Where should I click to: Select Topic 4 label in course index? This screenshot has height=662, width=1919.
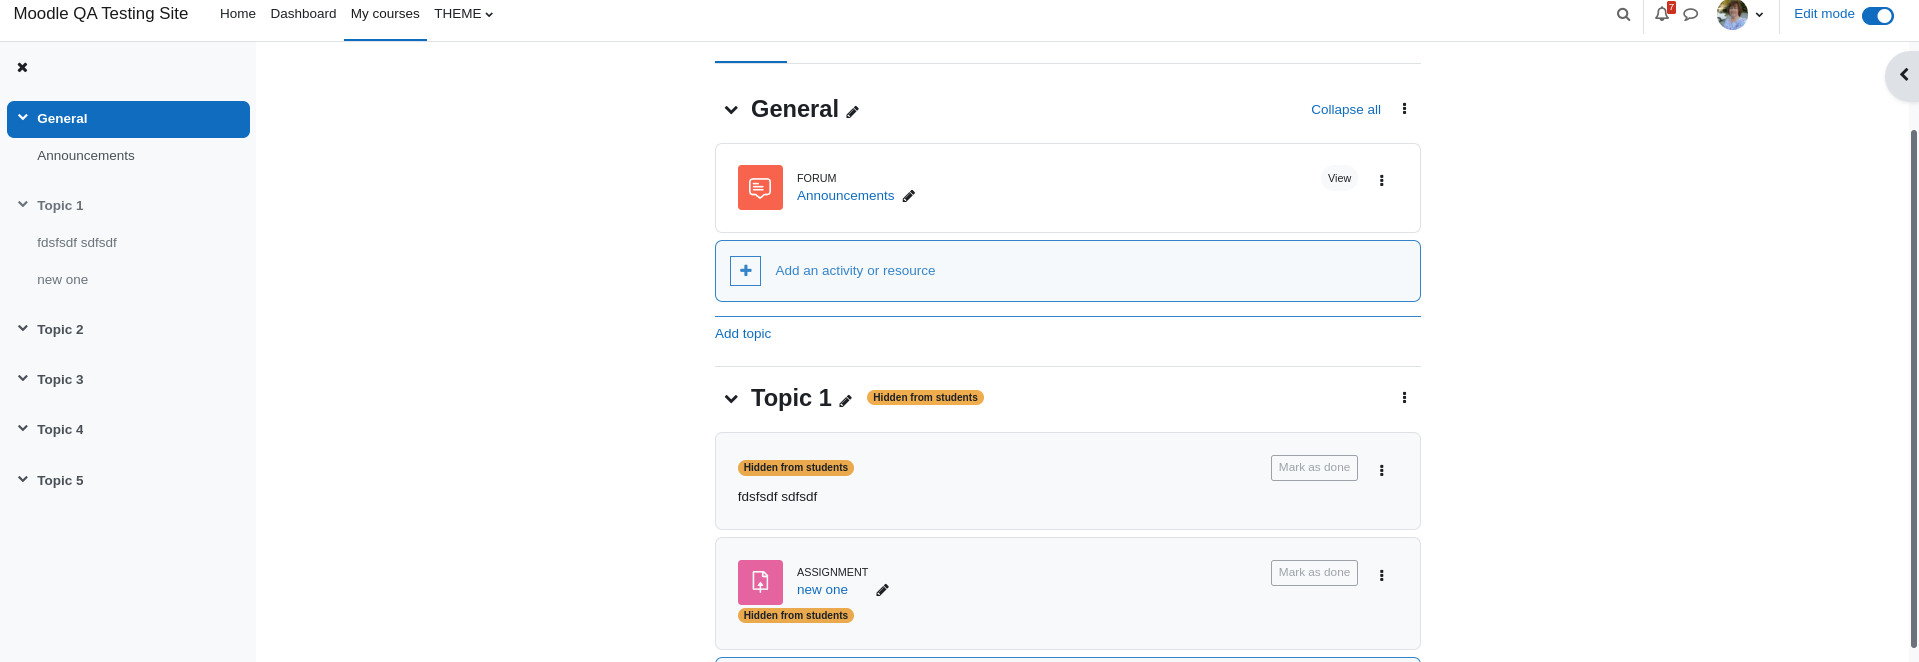(60, 430)
